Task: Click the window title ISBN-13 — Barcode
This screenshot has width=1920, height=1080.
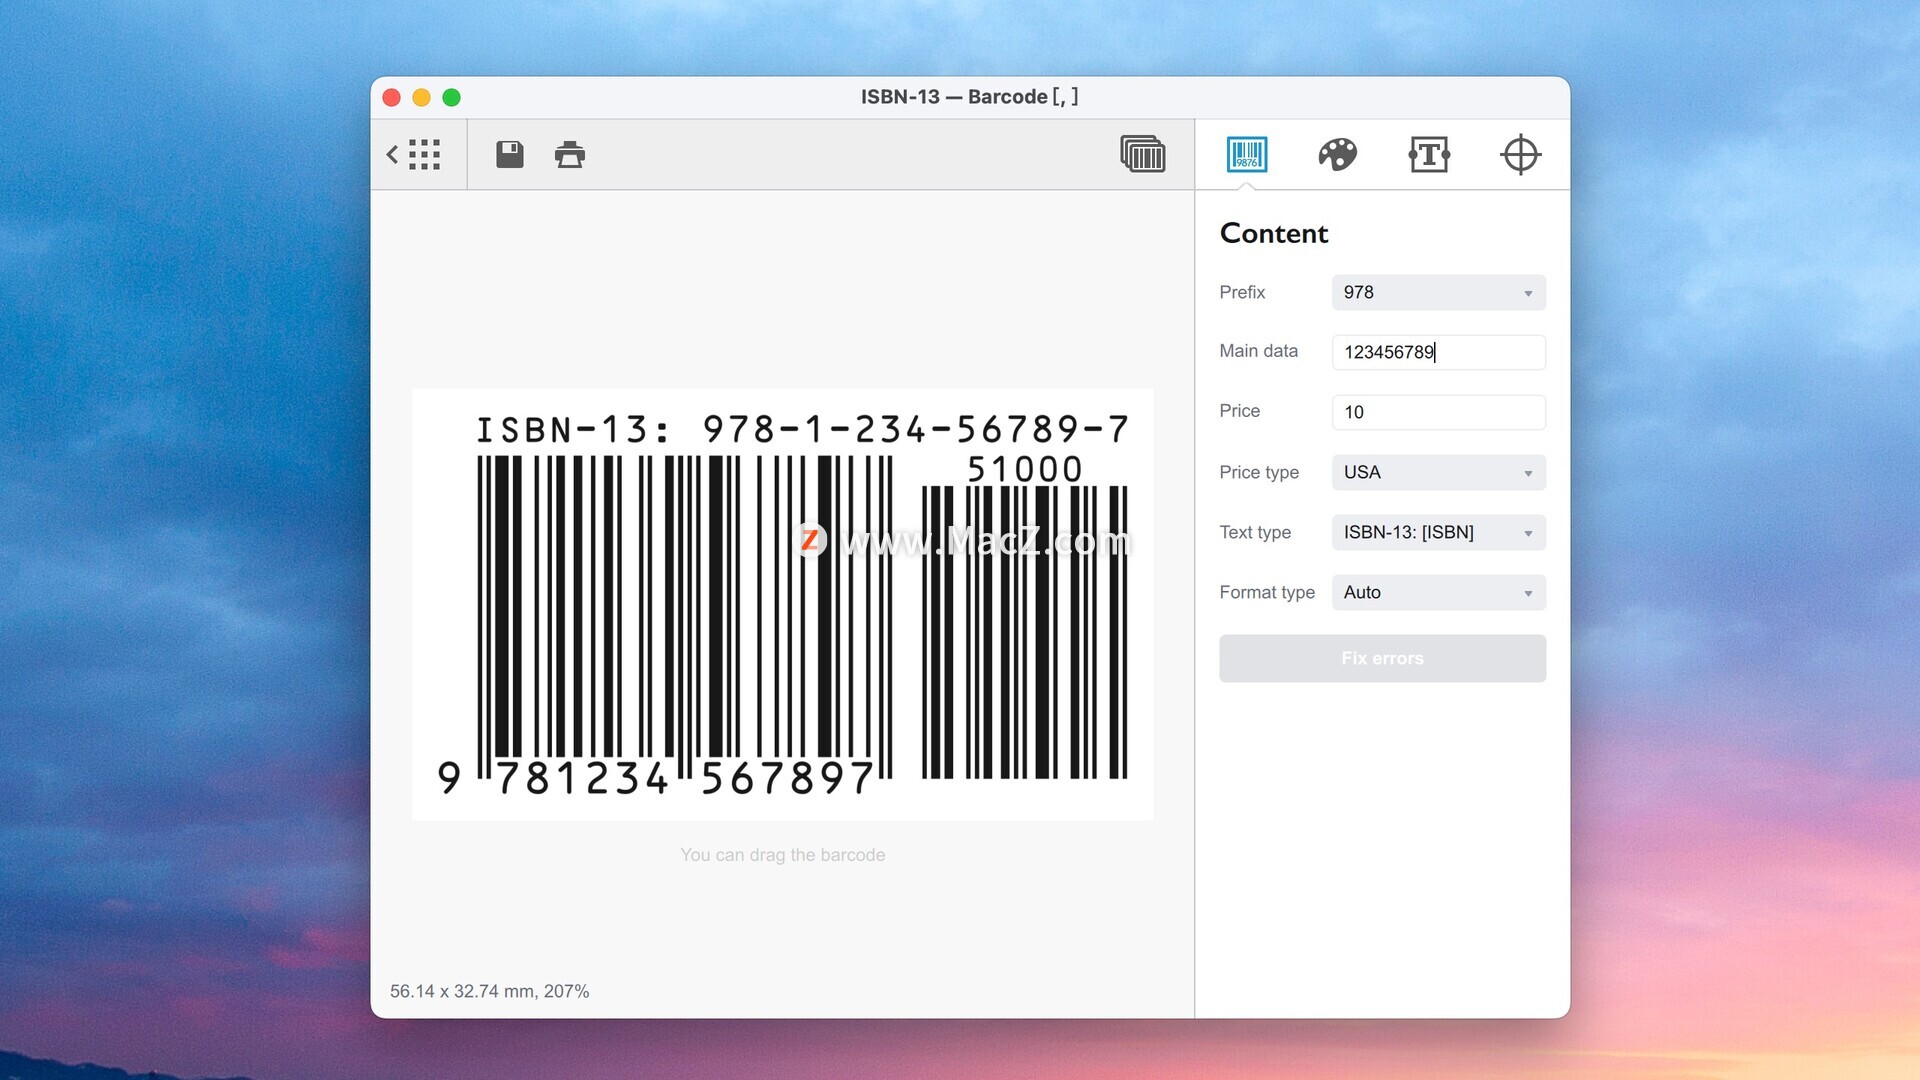Action: pos(969,97)
